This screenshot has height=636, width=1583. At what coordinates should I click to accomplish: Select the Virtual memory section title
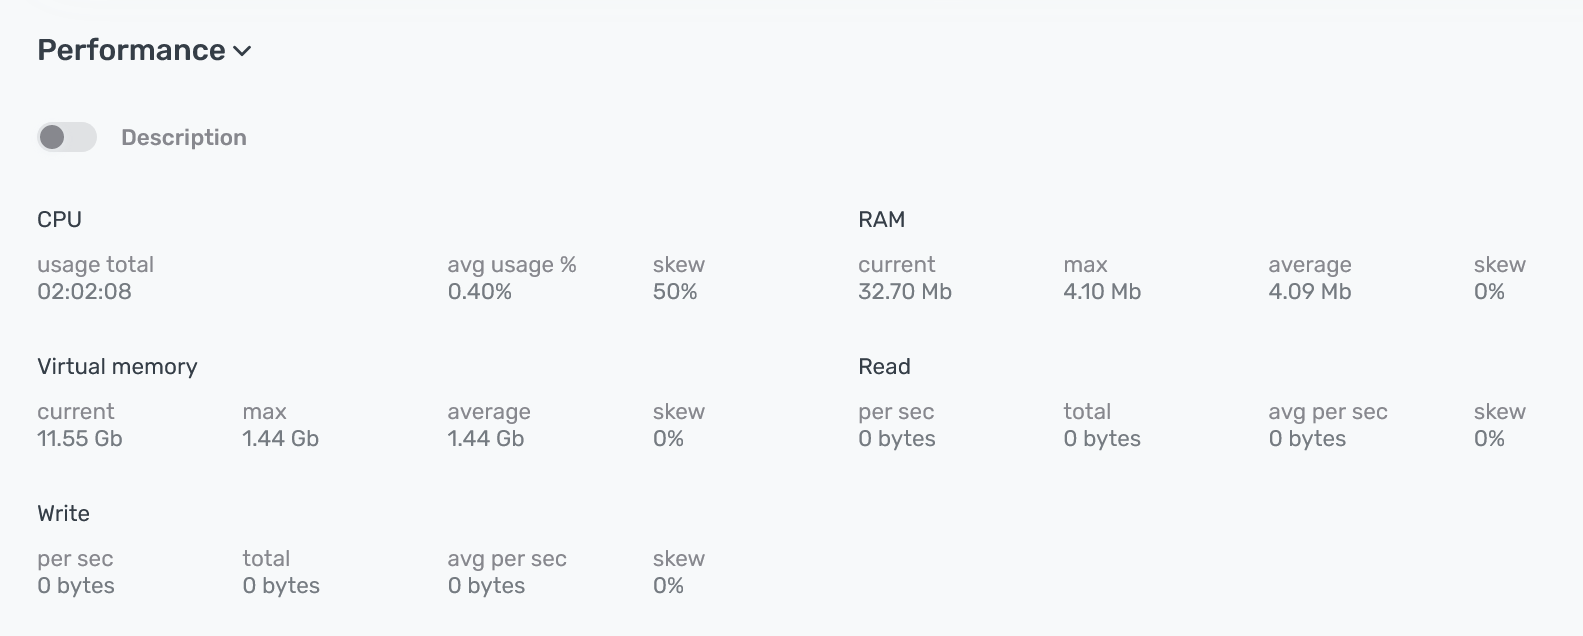click(117, 366)
